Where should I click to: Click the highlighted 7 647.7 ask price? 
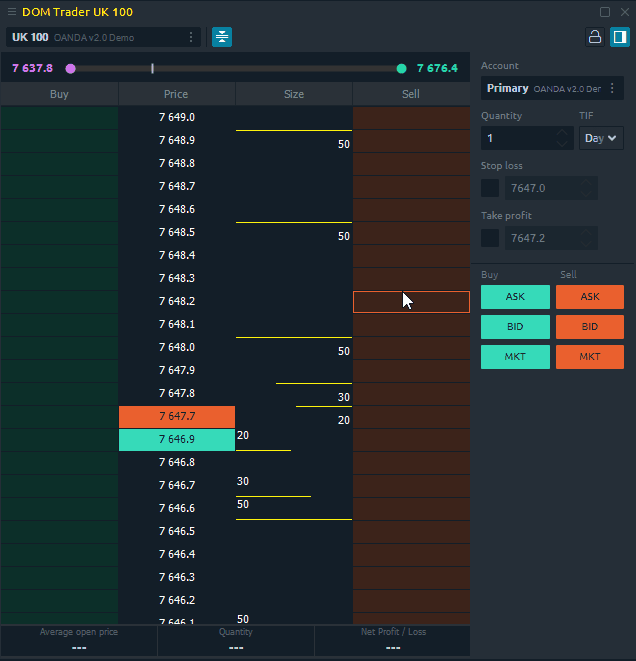click(x=176, y=417)
